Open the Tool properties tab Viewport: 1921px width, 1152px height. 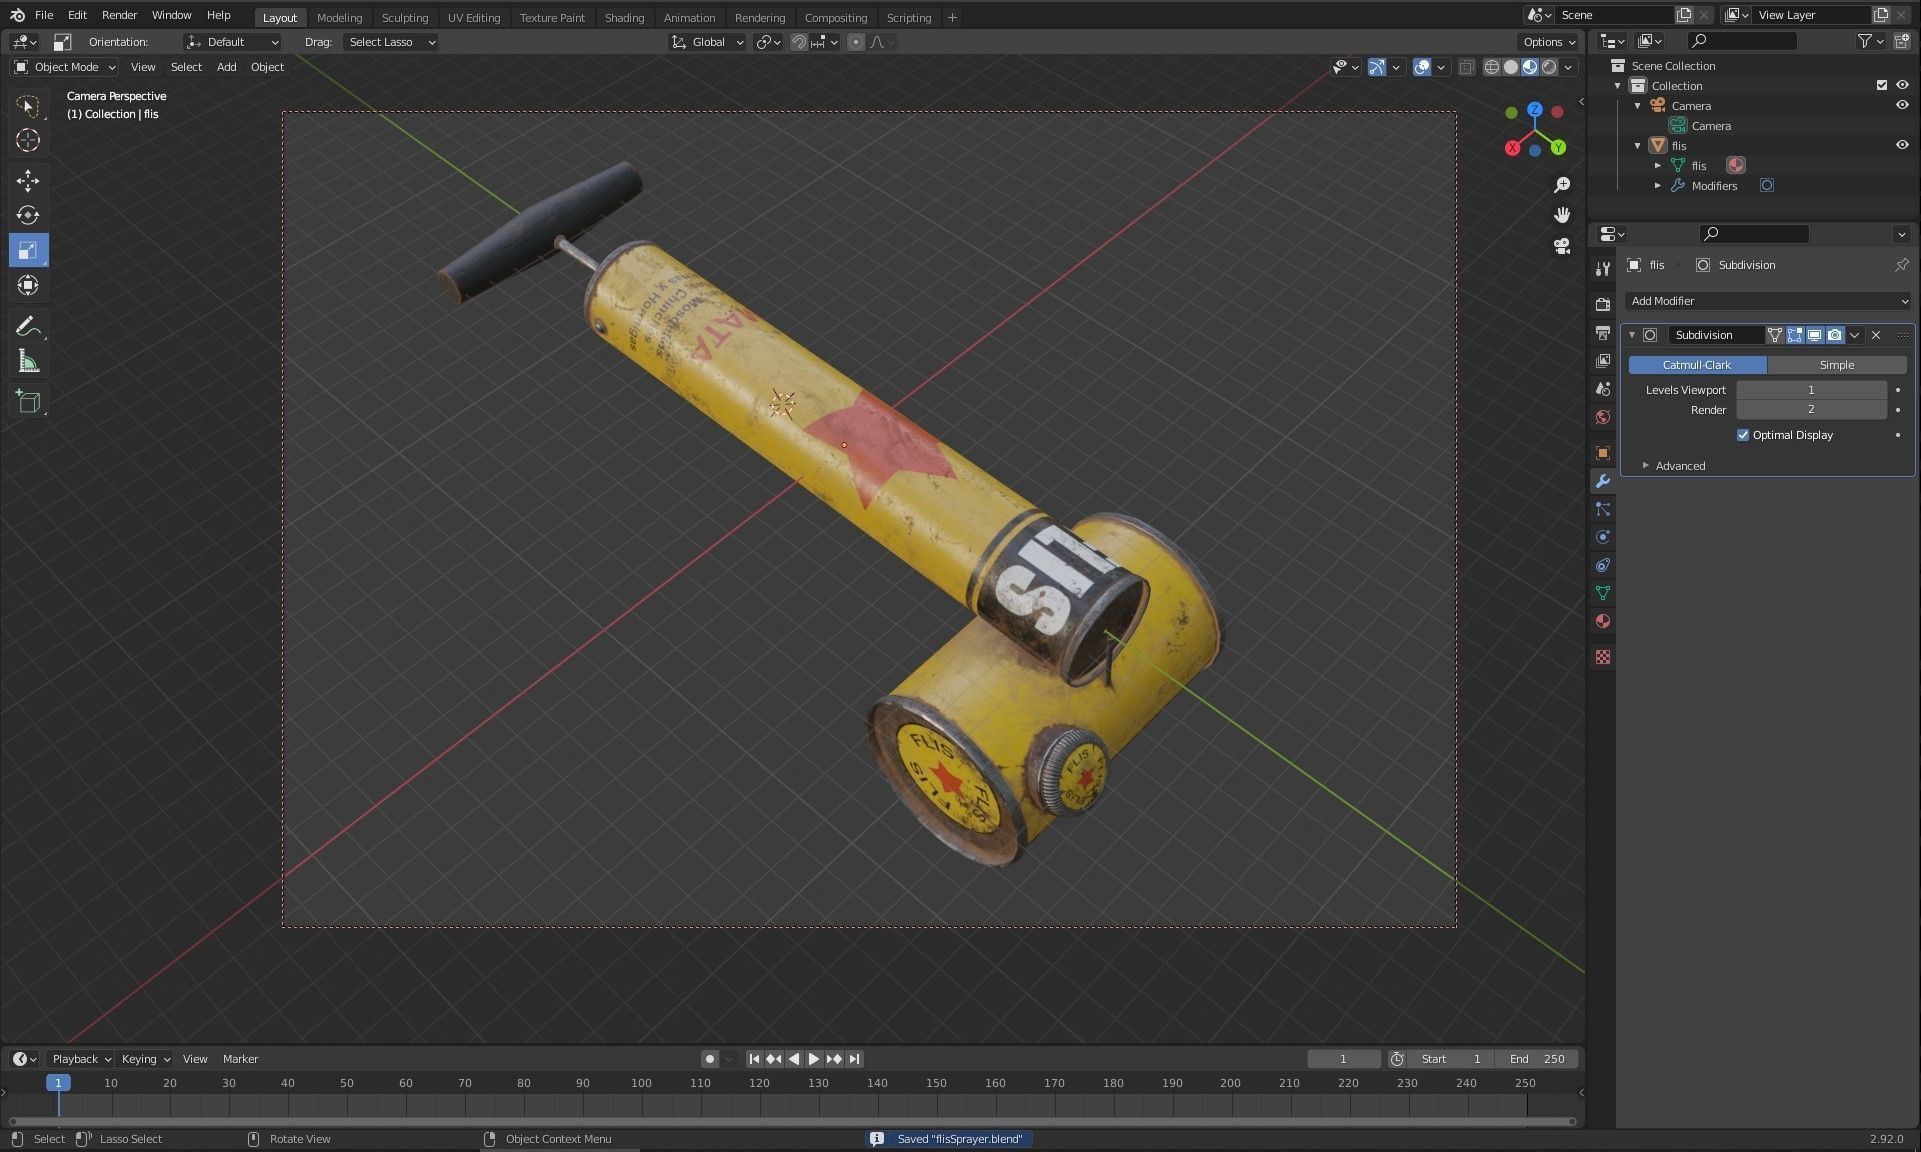point(1603,268)
